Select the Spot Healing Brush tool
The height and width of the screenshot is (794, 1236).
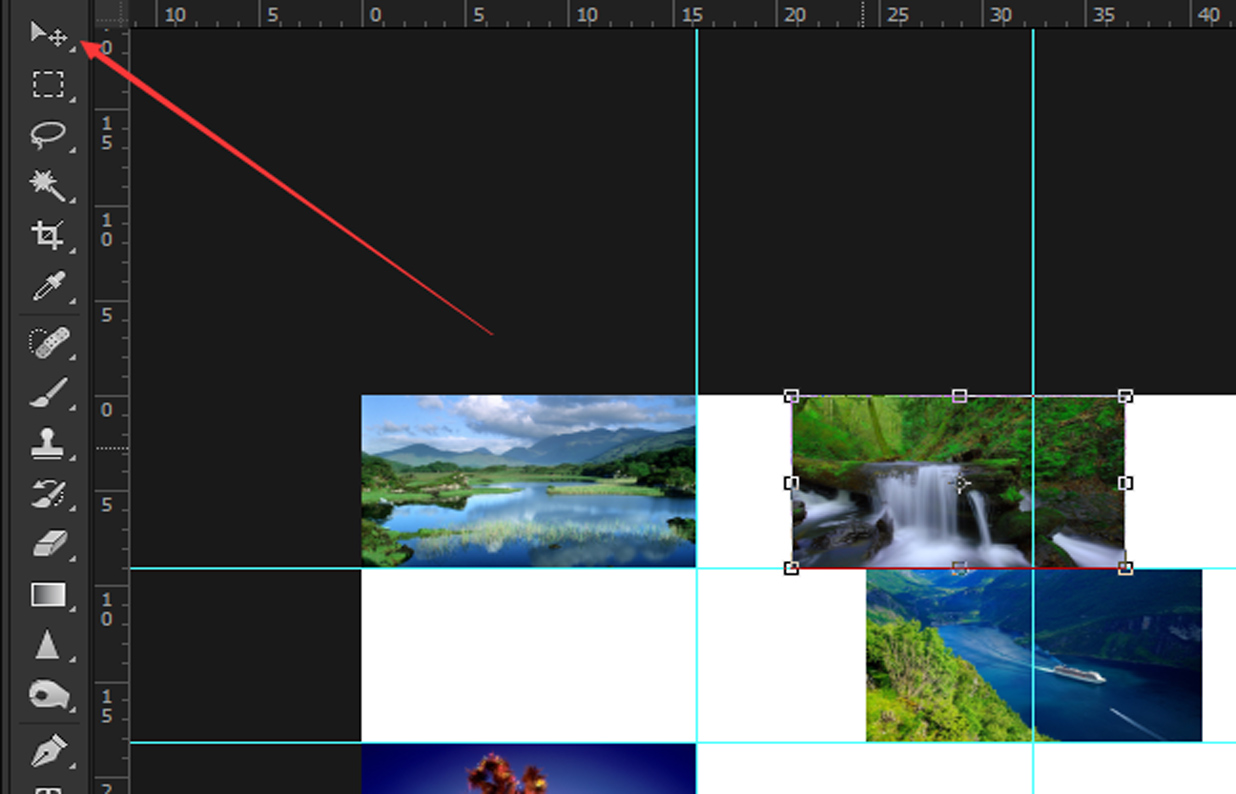click(x=48, y=343)
